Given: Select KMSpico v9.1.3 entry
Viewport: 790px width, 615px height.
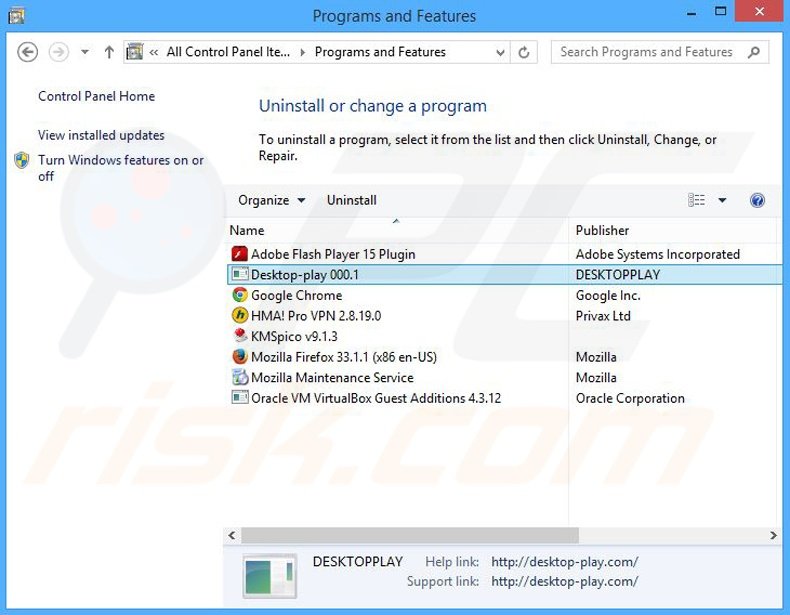Looking at the screenshot, I should coord(294,337).
